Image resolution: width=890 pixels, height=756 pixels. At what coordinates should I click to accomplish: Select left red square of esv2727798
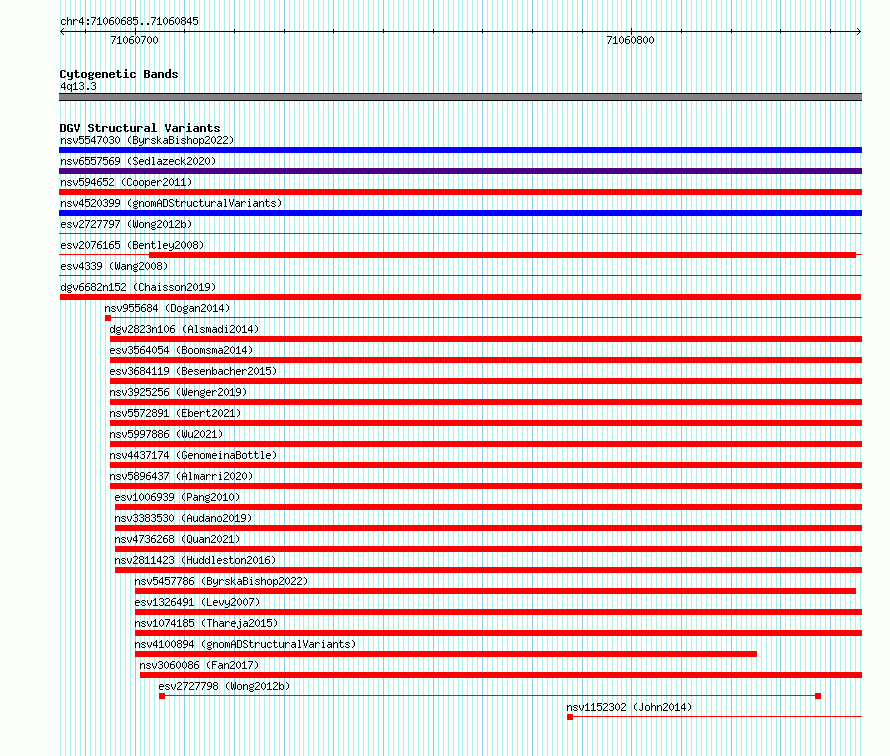[162, 696]
